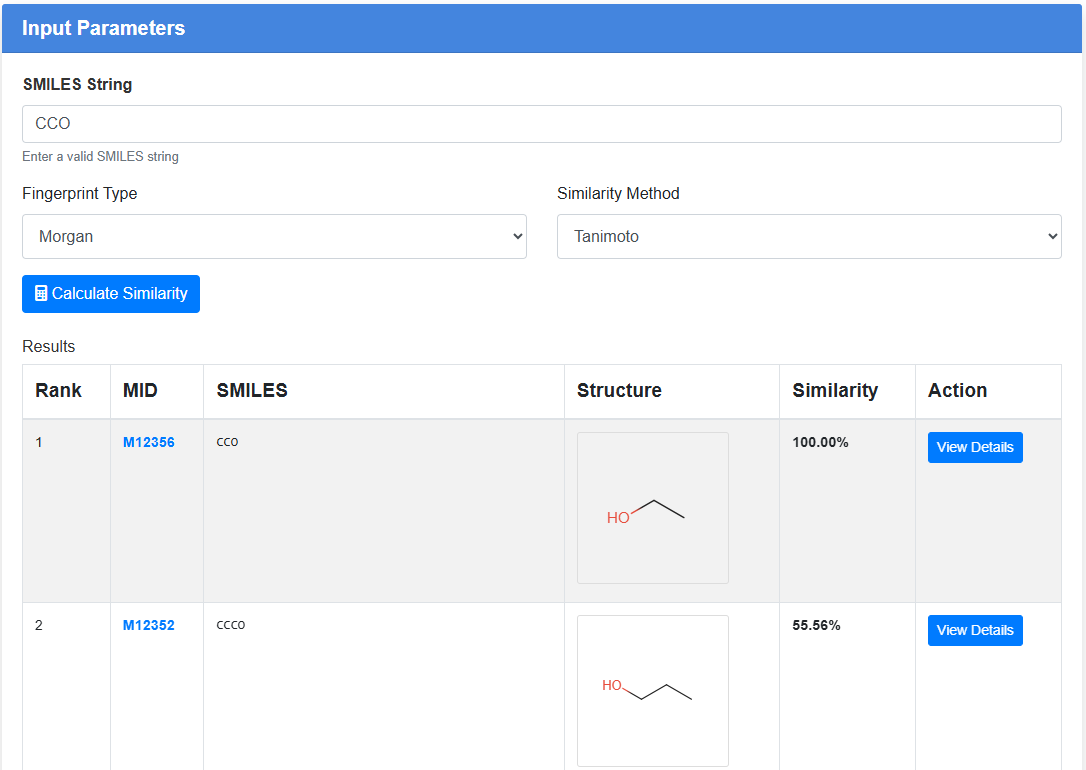Viewport: 1086px width, 770px height.
Task: Click the calculator icon on Calculate Similarity
Action: coord(41,294)
